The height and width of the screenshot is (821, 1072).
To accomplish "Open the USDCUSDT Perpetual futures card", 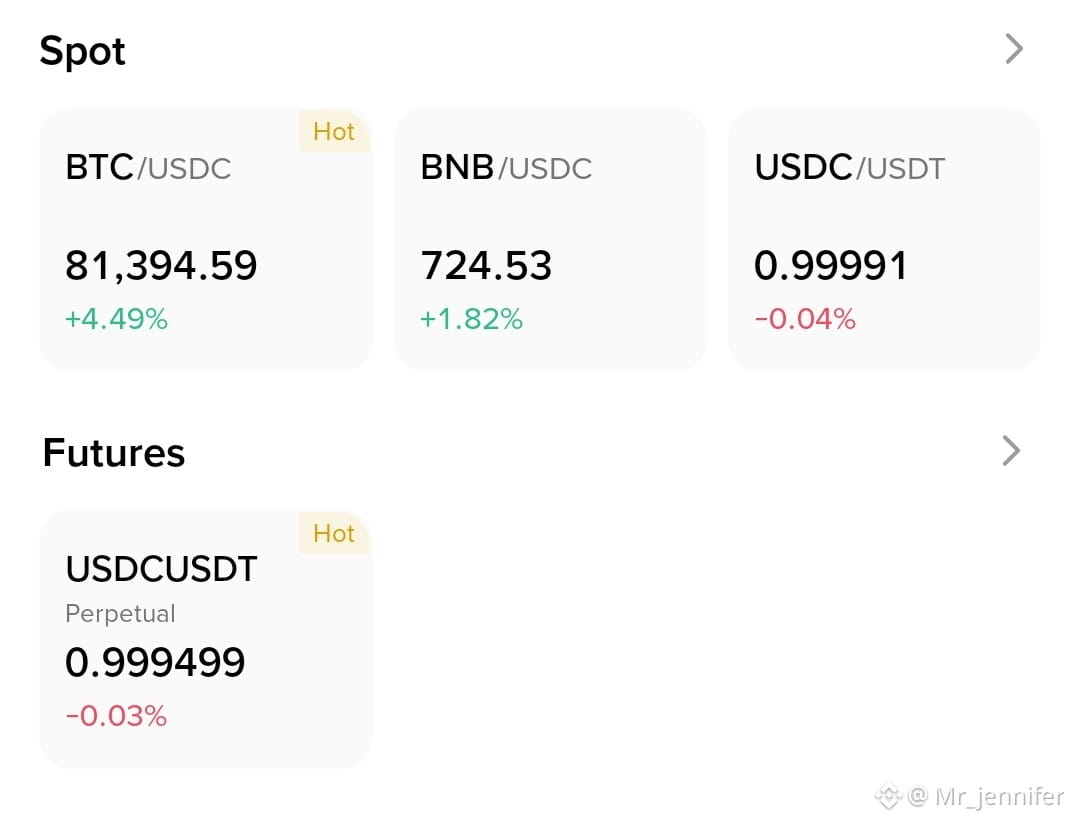I will (x=206, y=639).
